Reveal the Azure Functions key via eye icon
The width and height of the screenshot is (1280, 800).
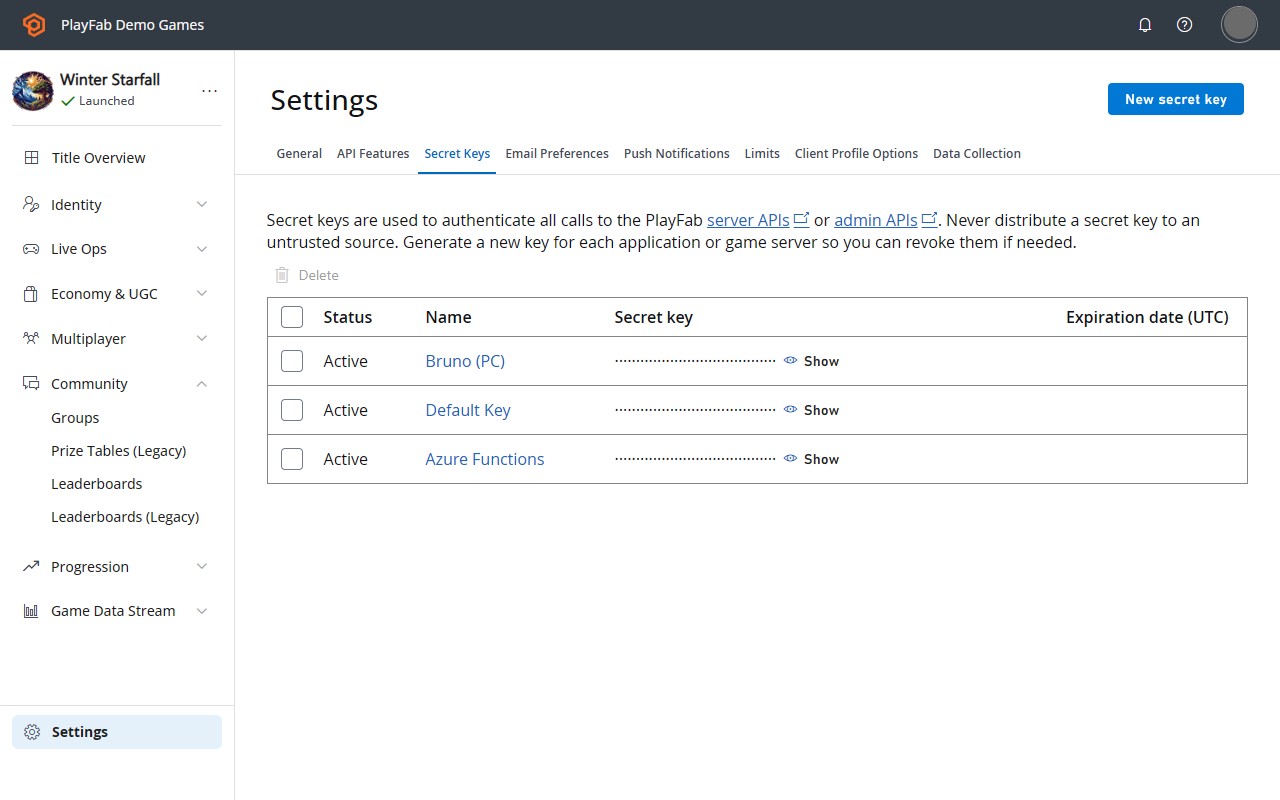(791, 459)
